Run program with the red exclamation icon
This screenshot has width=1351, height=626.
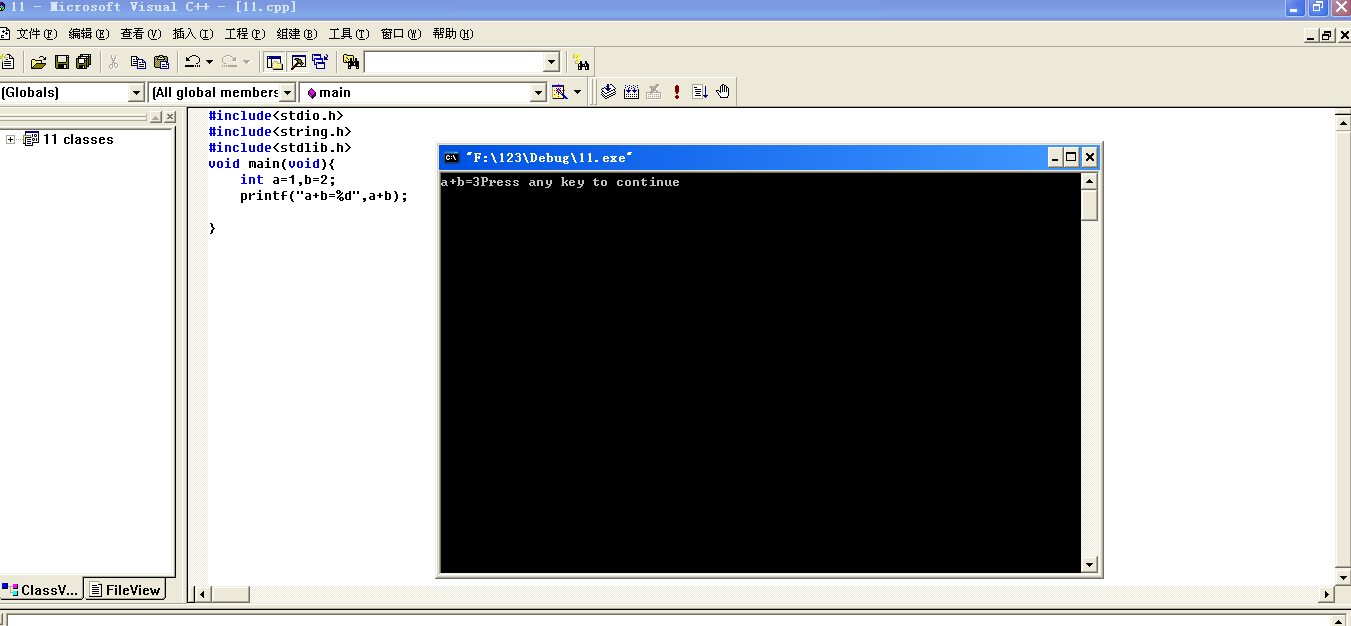pos(677,92)
